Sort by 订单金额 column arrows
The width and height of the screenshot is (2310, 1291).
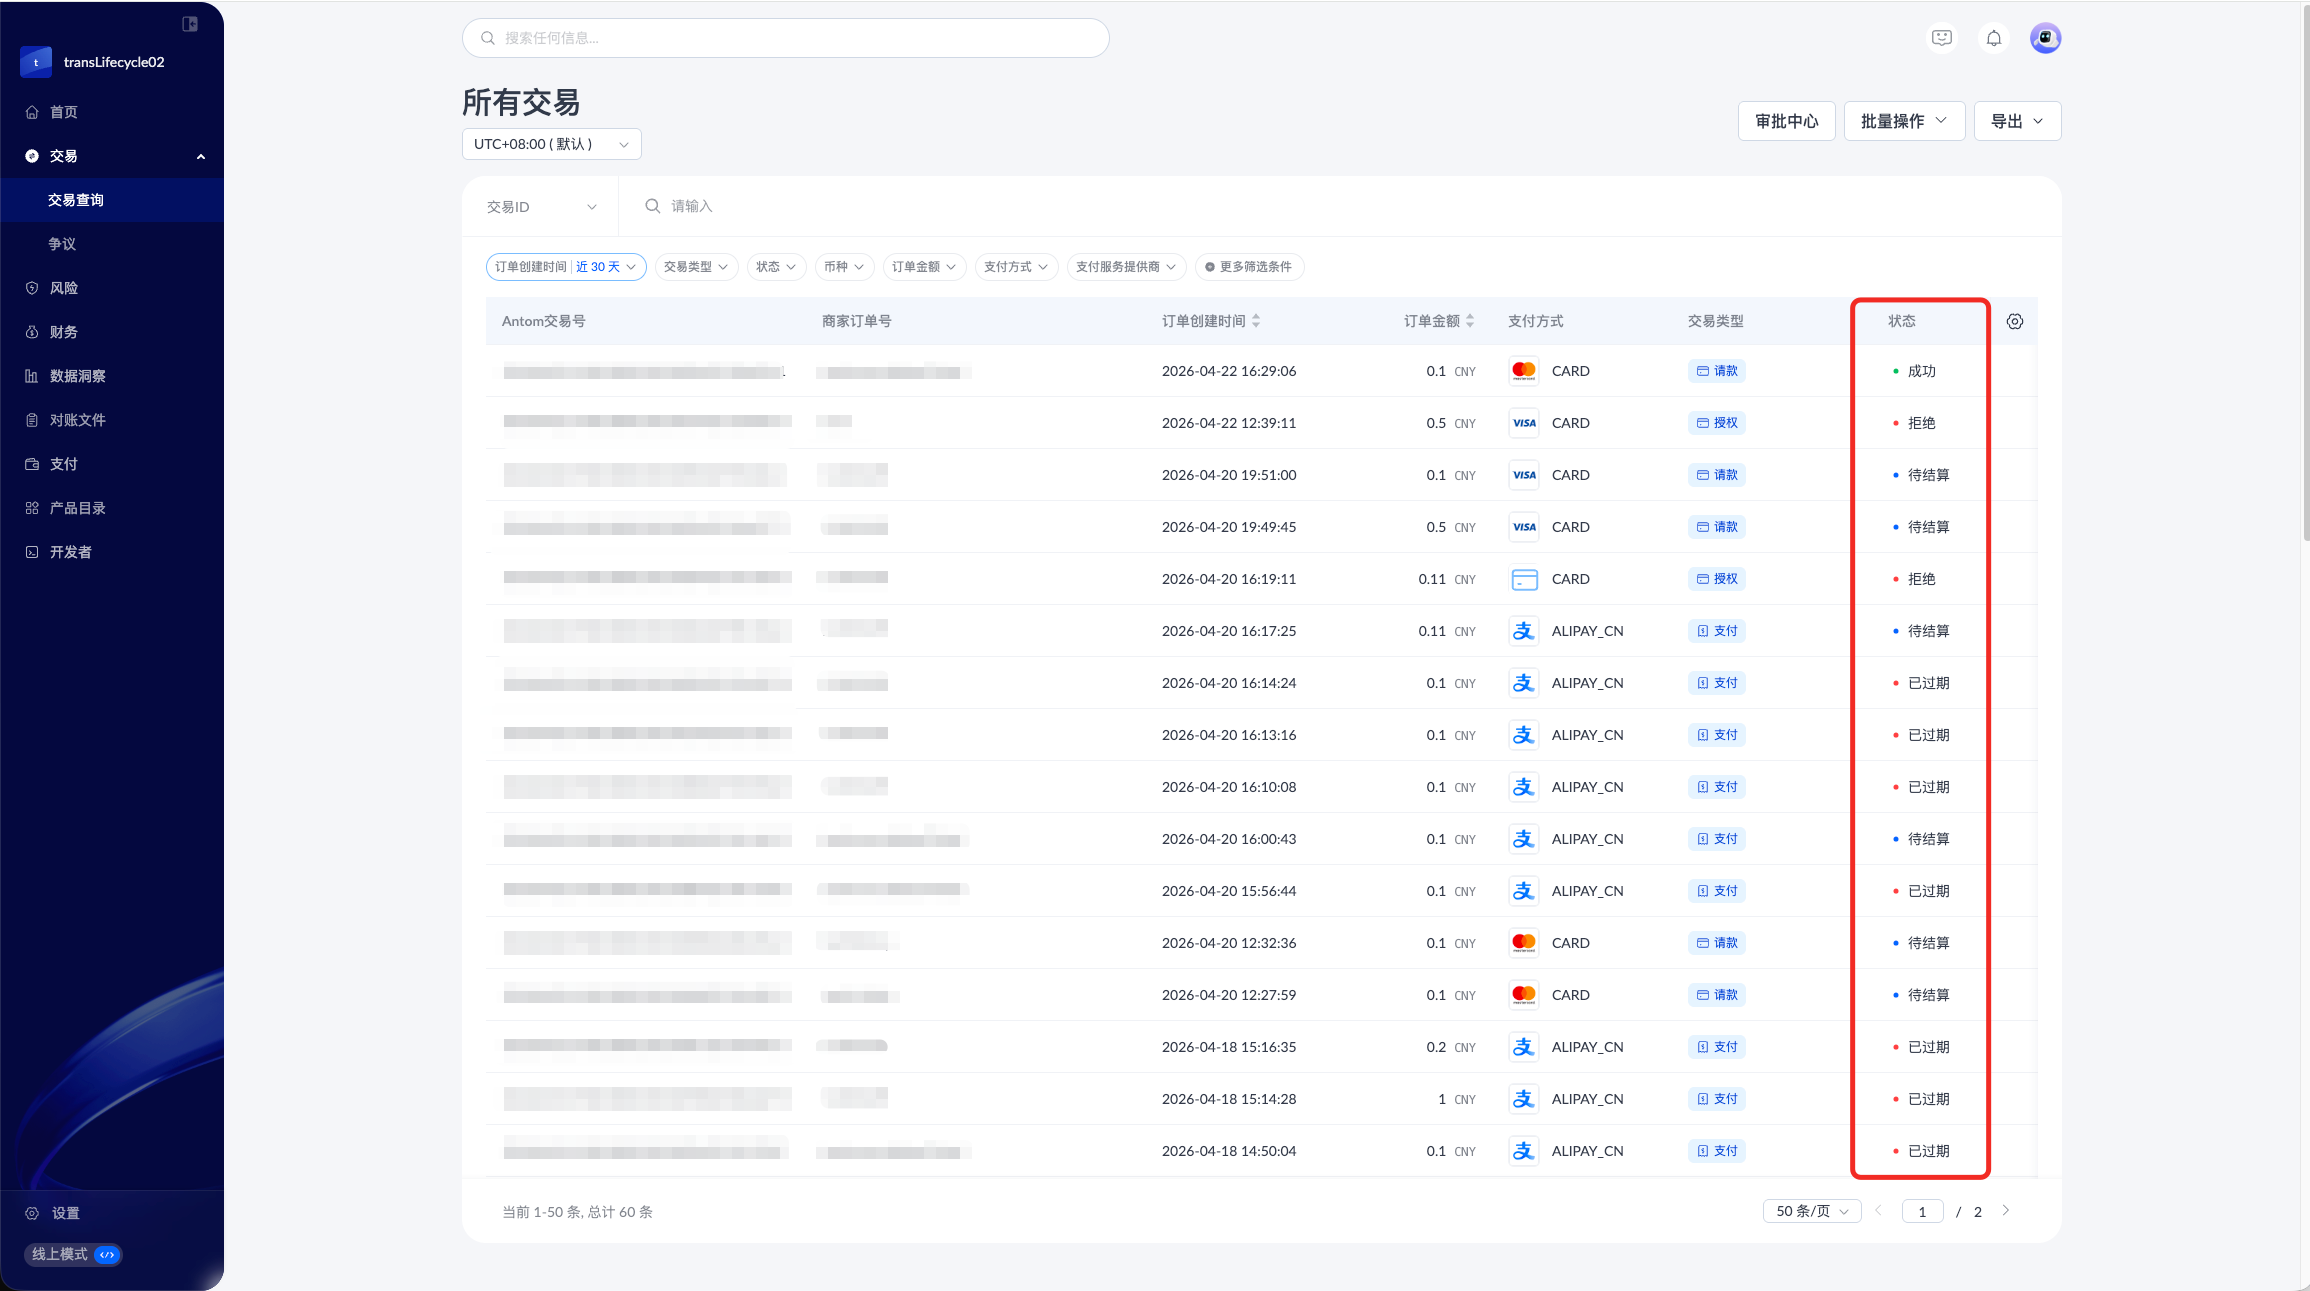pyautogui.click(x=1470, y=321)
